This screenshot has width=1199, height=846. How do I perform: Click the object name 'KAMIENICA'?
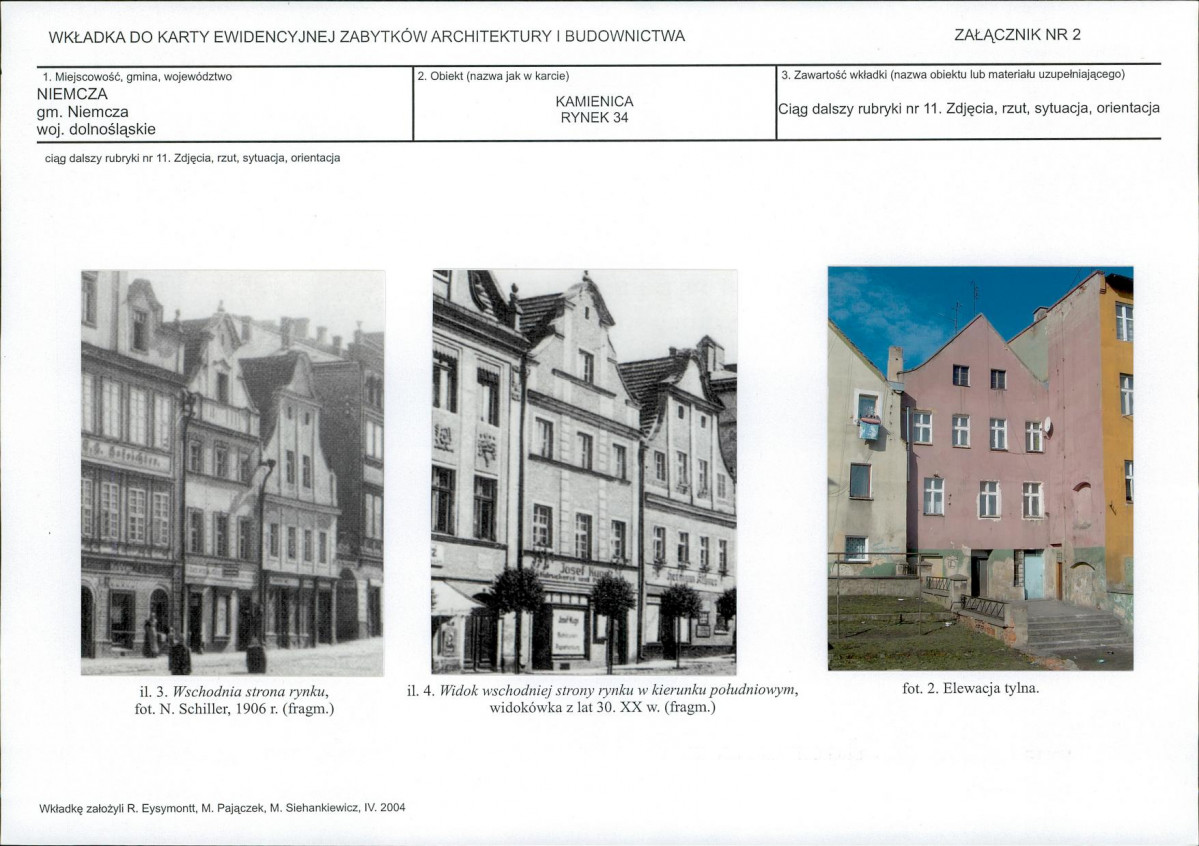[x=594, y=101]
